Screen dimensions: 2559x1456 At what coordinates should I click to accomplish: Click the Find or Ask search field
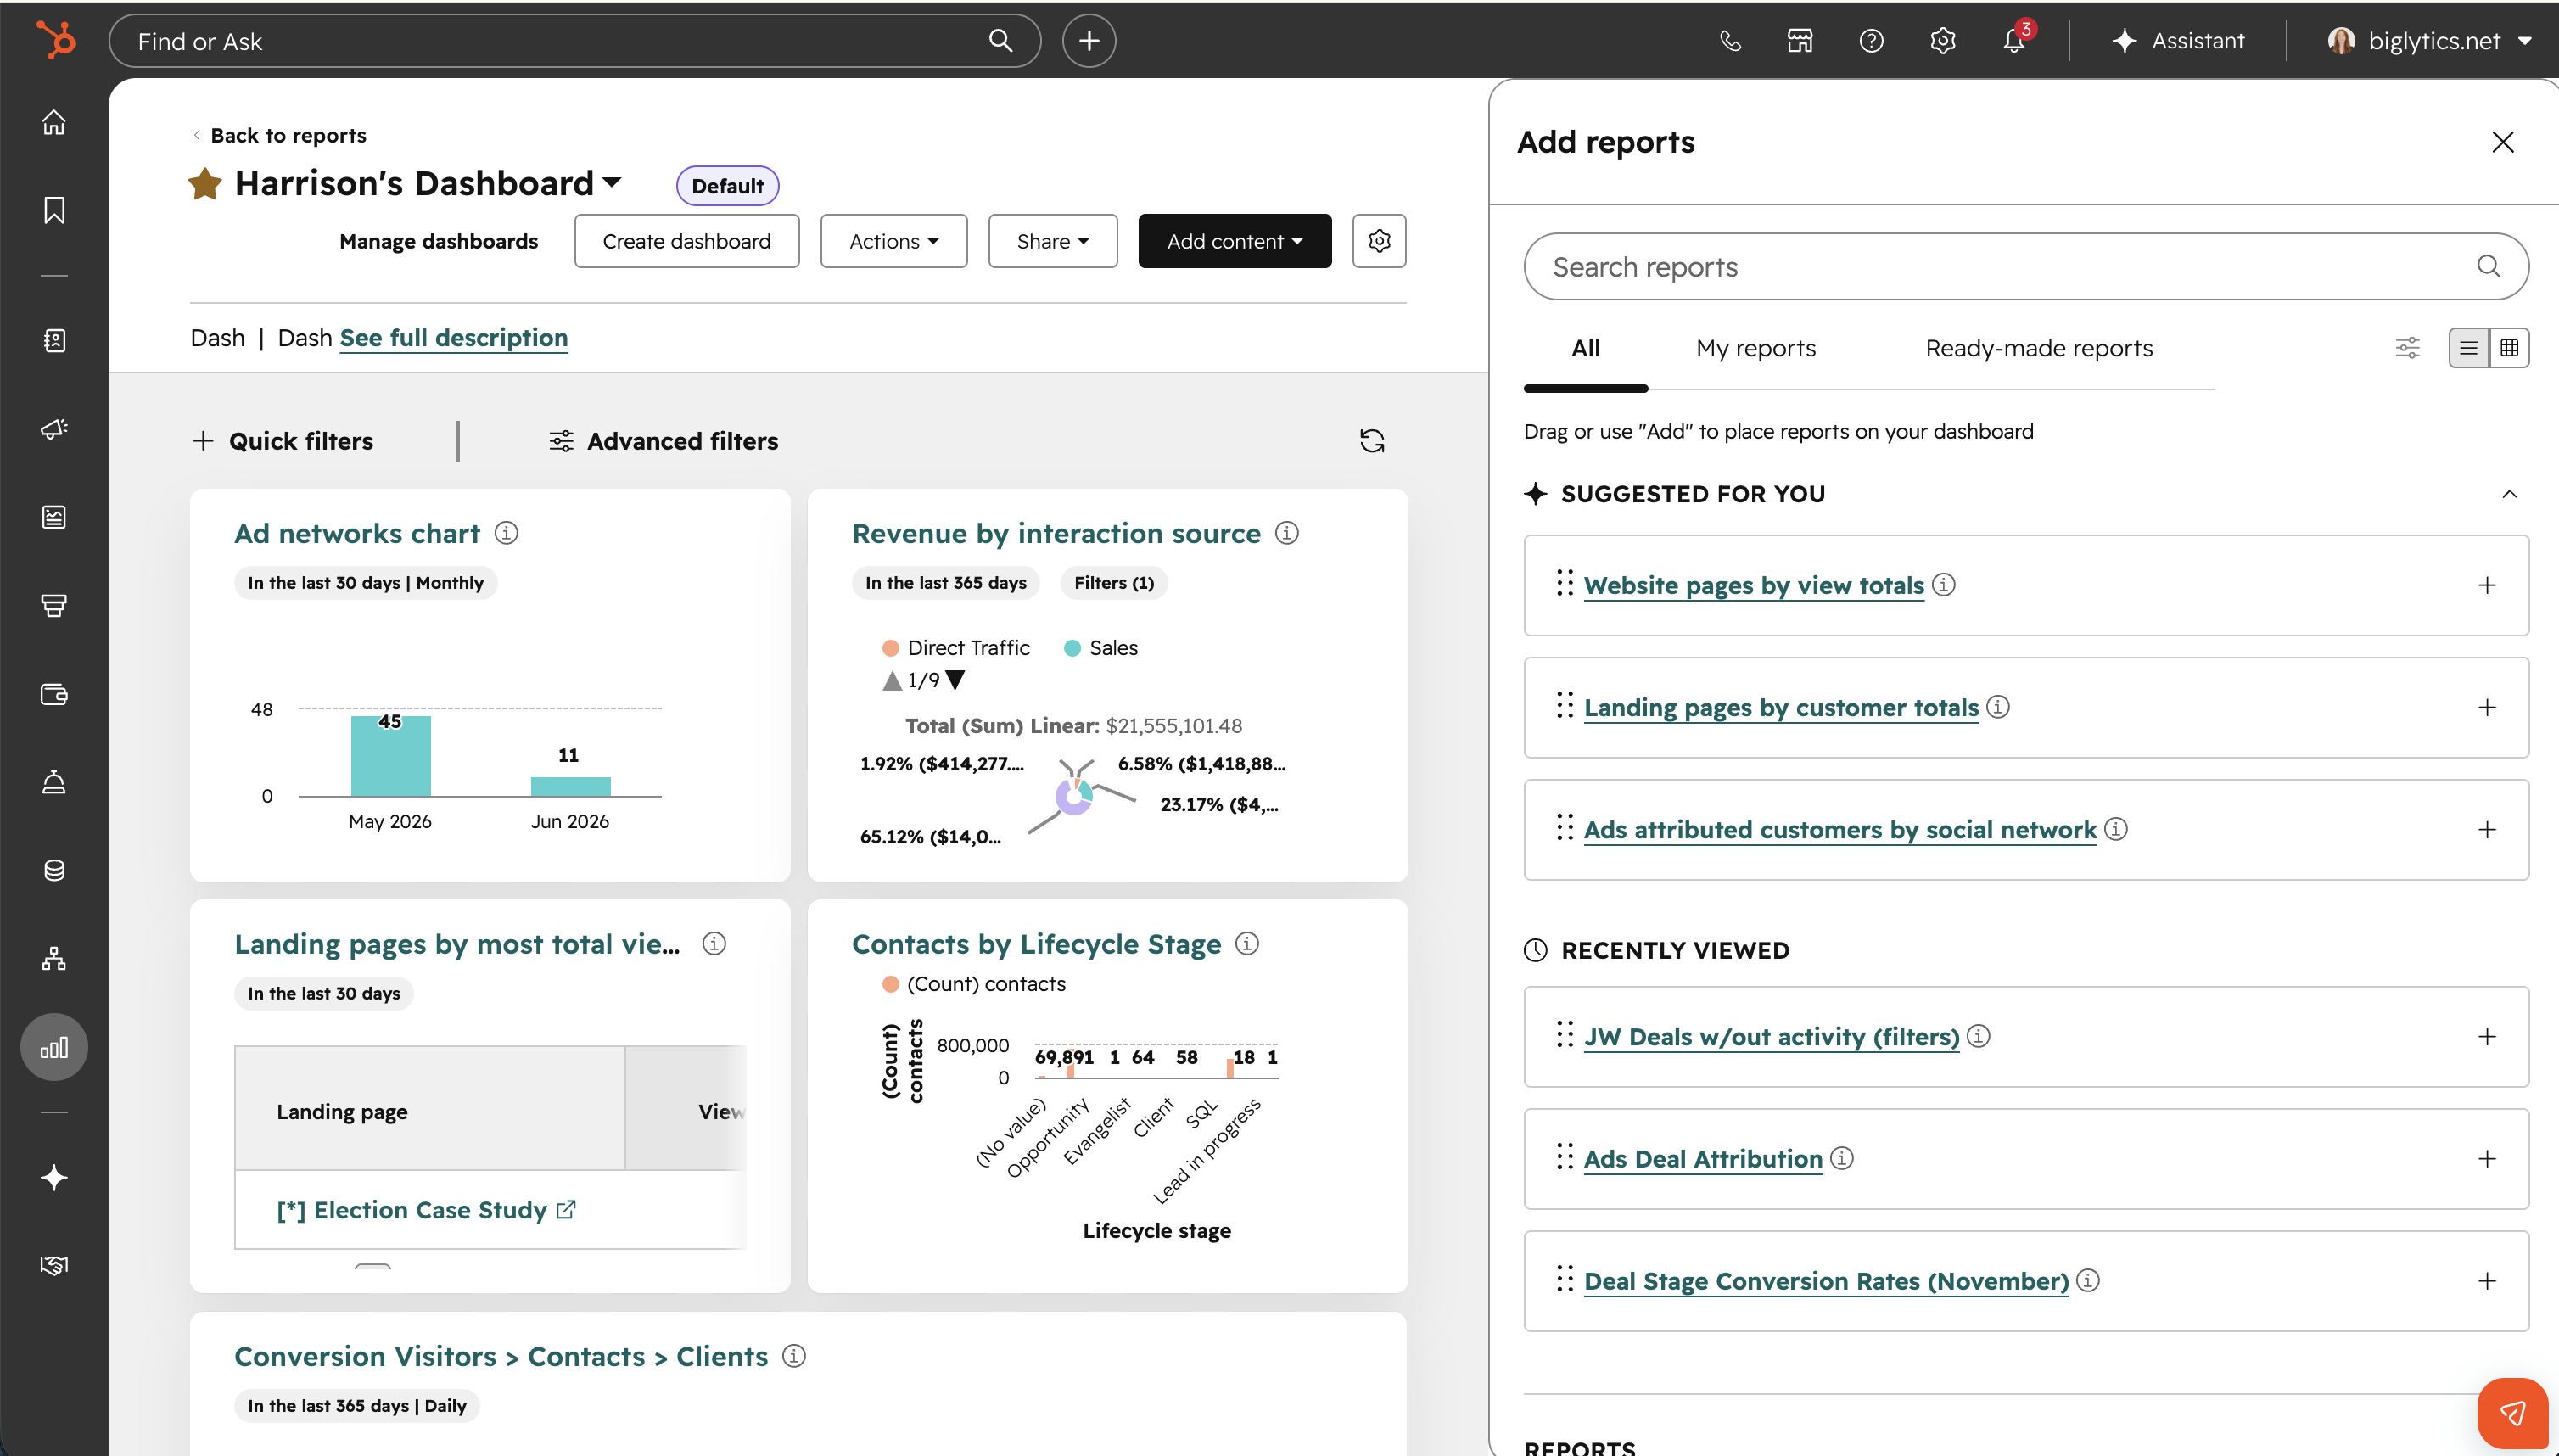pos(575,41)
